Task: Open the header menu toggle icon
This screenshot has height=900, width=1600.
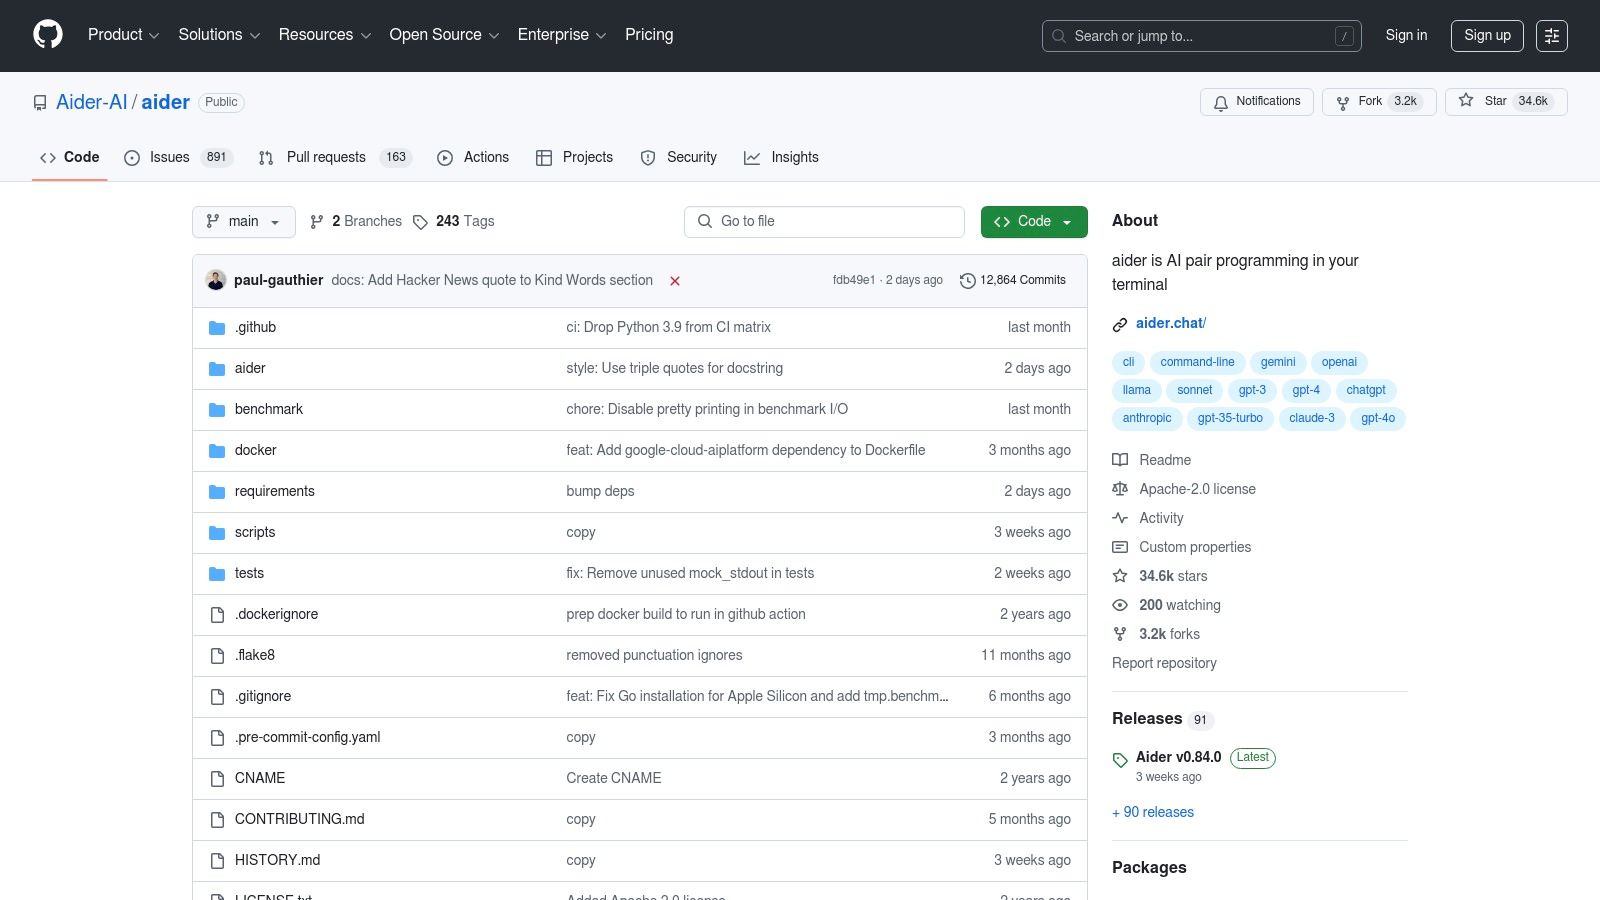Action: click(x=1552, y=36)
